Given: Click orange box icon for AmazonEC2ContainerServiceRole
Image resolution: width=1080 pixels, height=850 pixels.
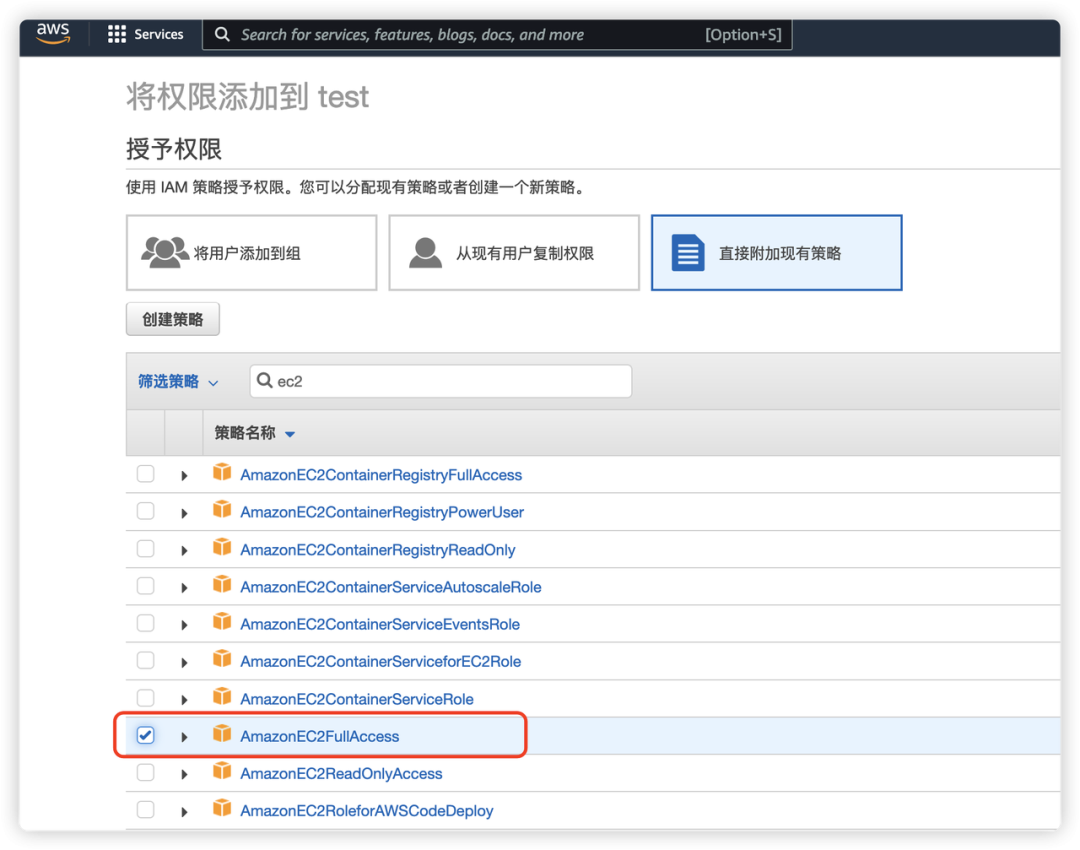Looking at the screenshot, I should [x=222, y=696].
